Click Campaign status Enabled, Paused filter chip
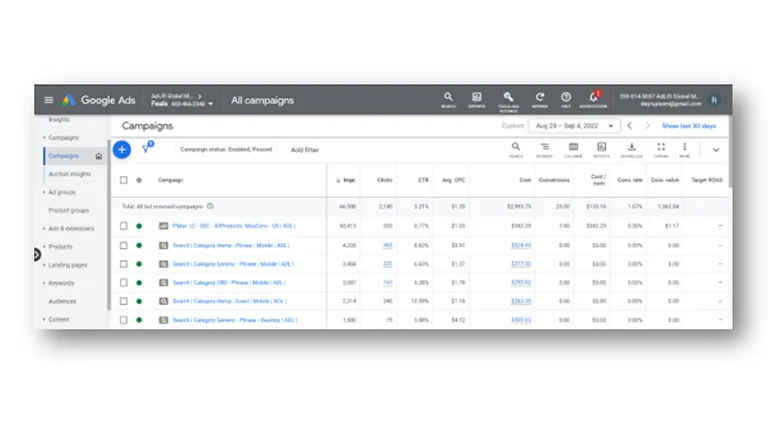 [x=226, y=149]
